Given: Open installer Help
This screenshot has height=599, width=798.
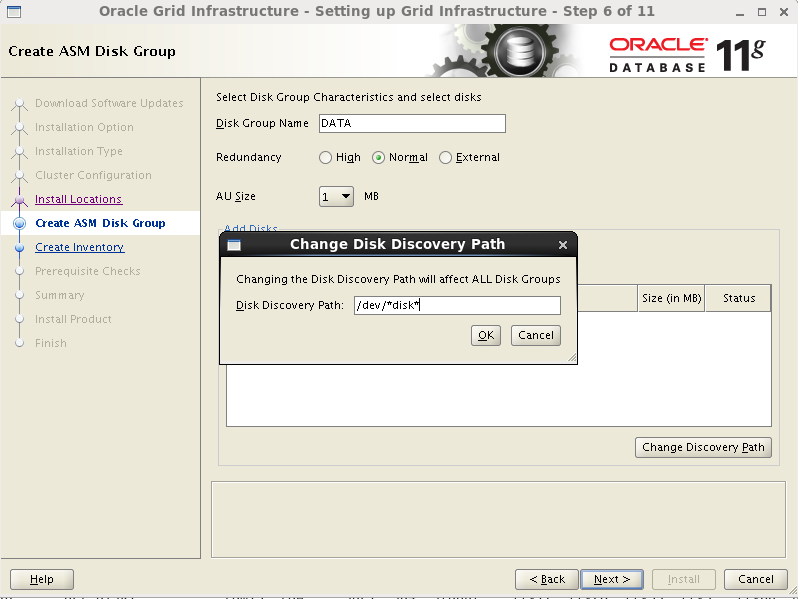Looking at the screenshot, I should pos(42,579).
